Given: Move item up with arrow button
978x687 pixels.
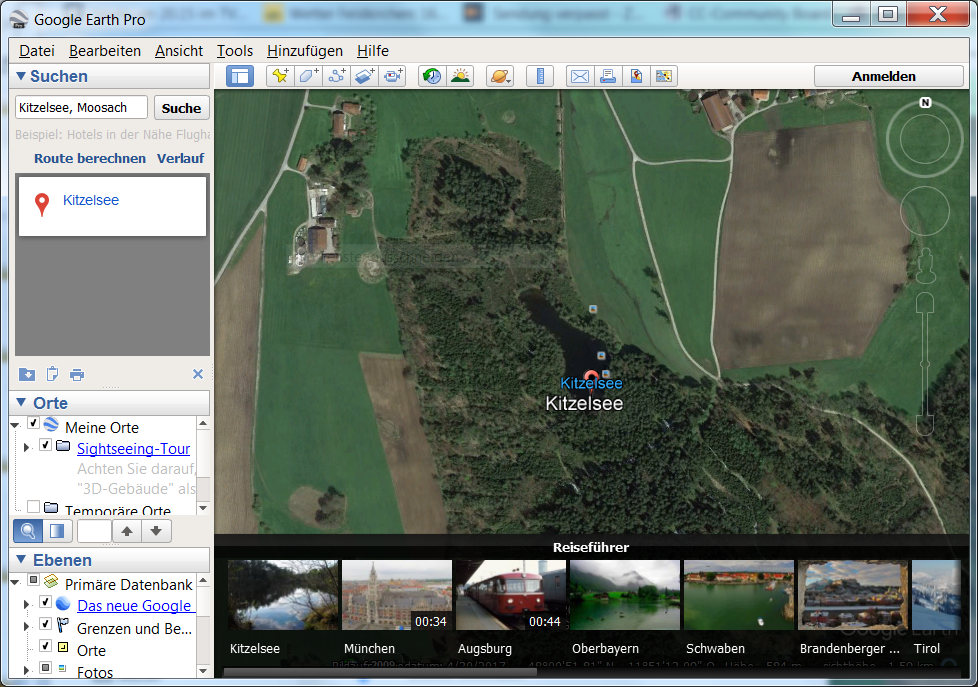Looking at the screenshot, I should pos(127,531).
